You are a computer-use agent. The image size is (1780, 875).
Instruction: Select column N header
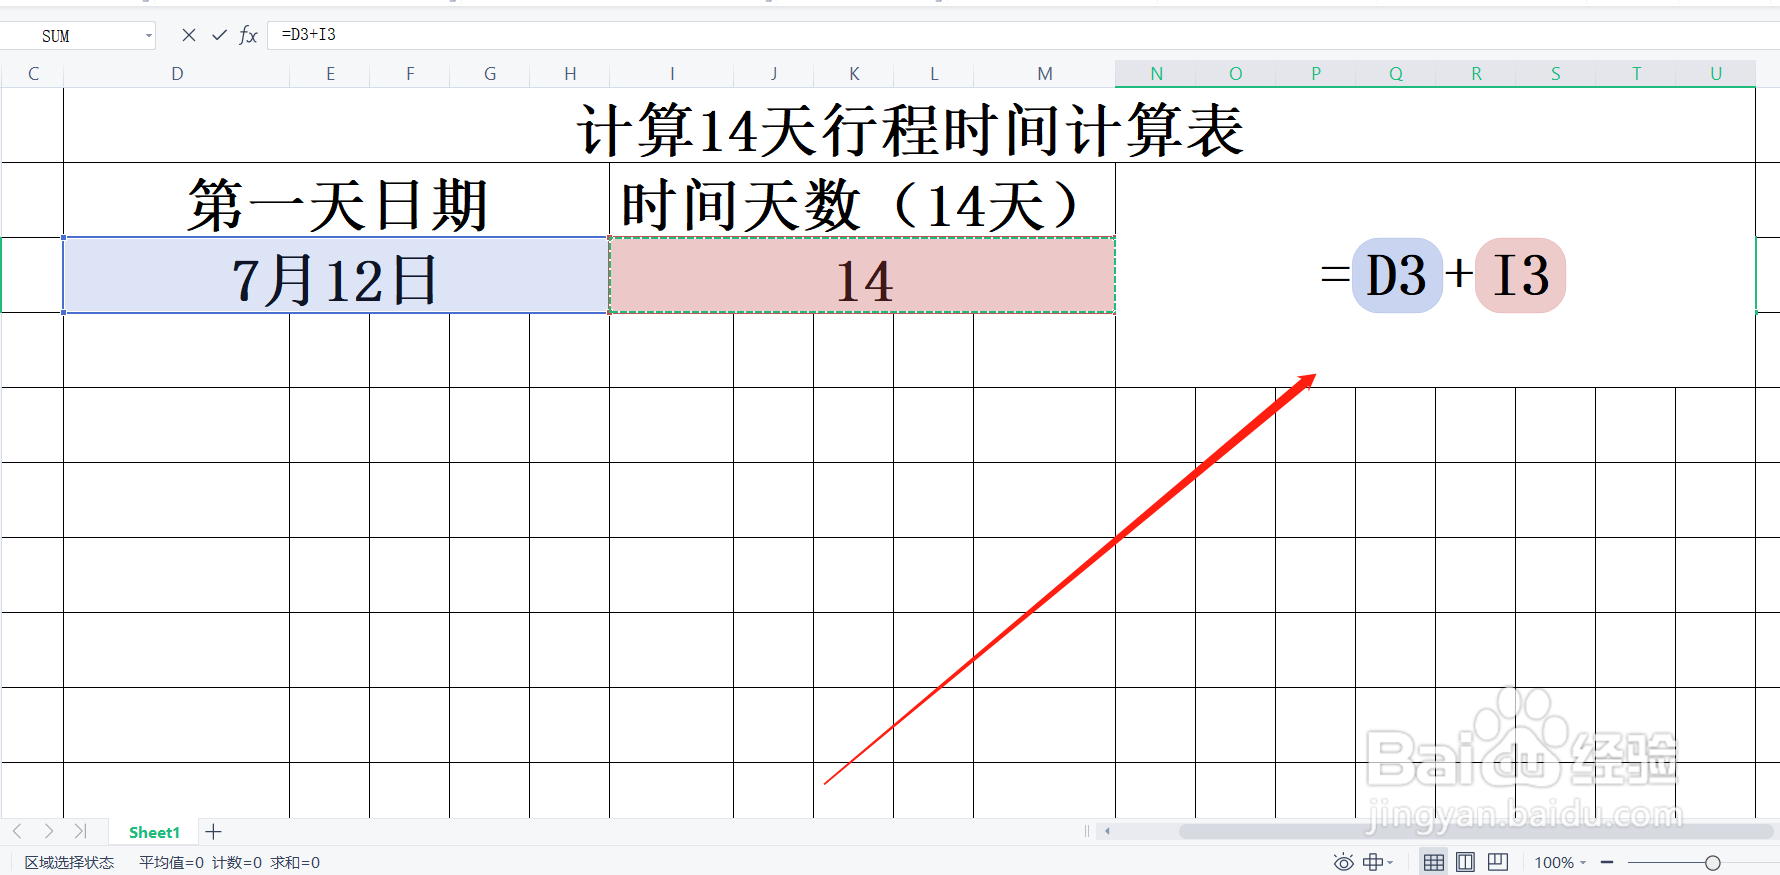tap(1156, 74)
